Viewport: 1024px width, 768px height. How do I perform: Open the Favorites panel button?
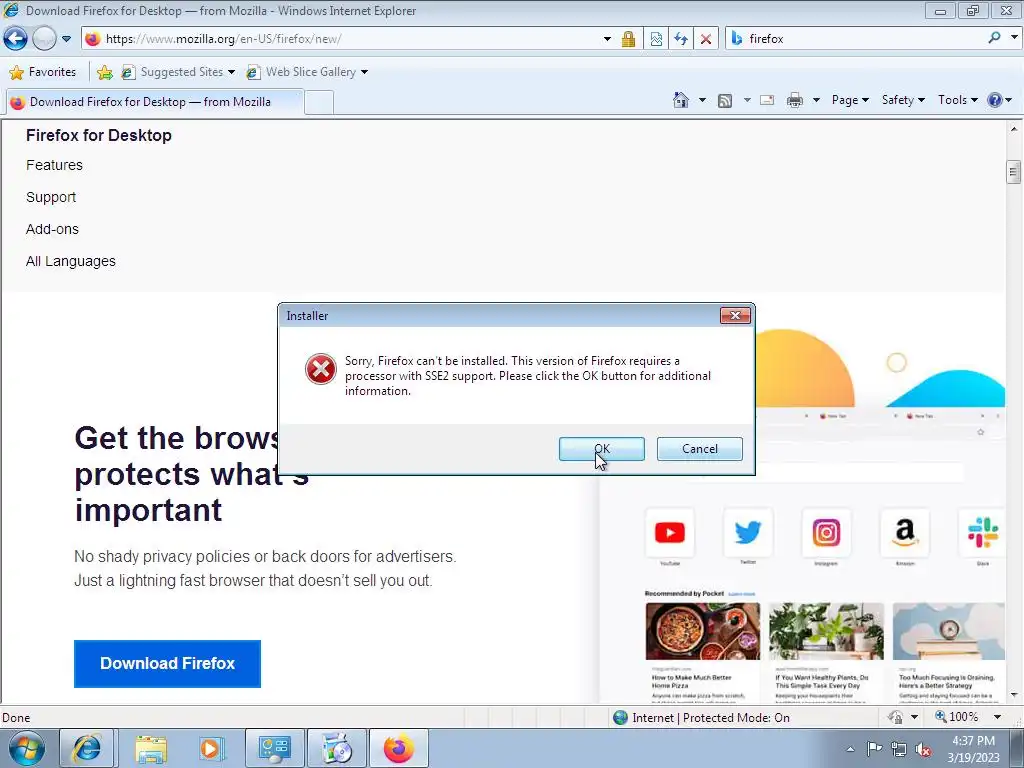click(x=43, y=72)
